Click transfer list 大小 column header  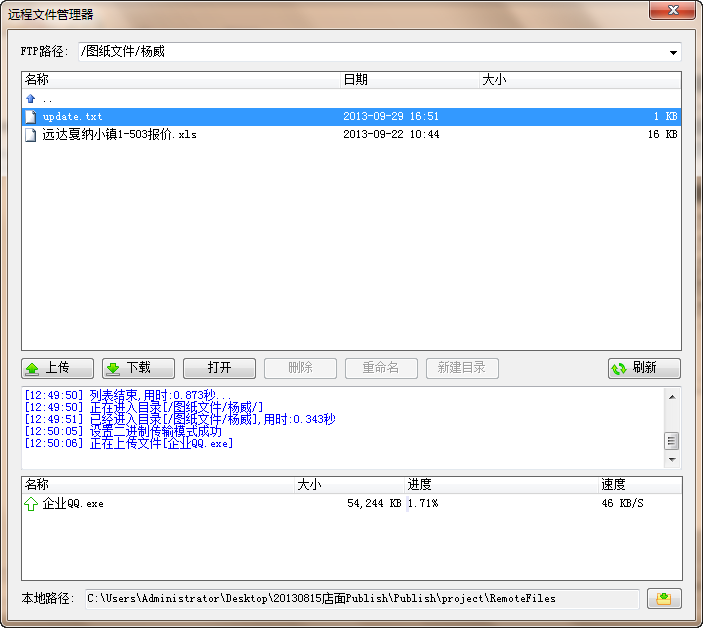point(350,485)
